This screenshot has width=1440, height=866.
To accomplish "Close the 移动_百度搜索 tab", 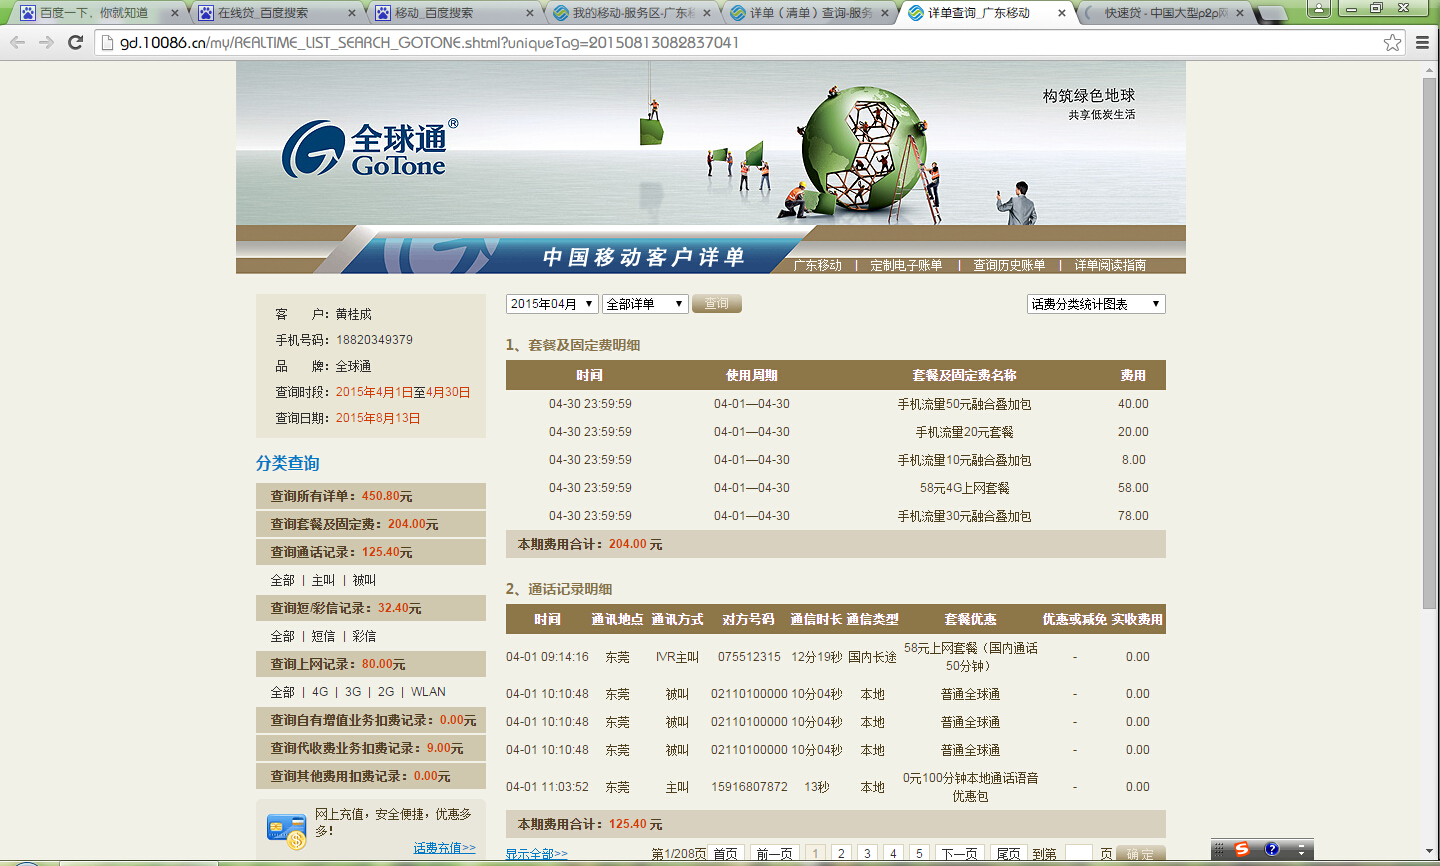I will coord(530,13).
